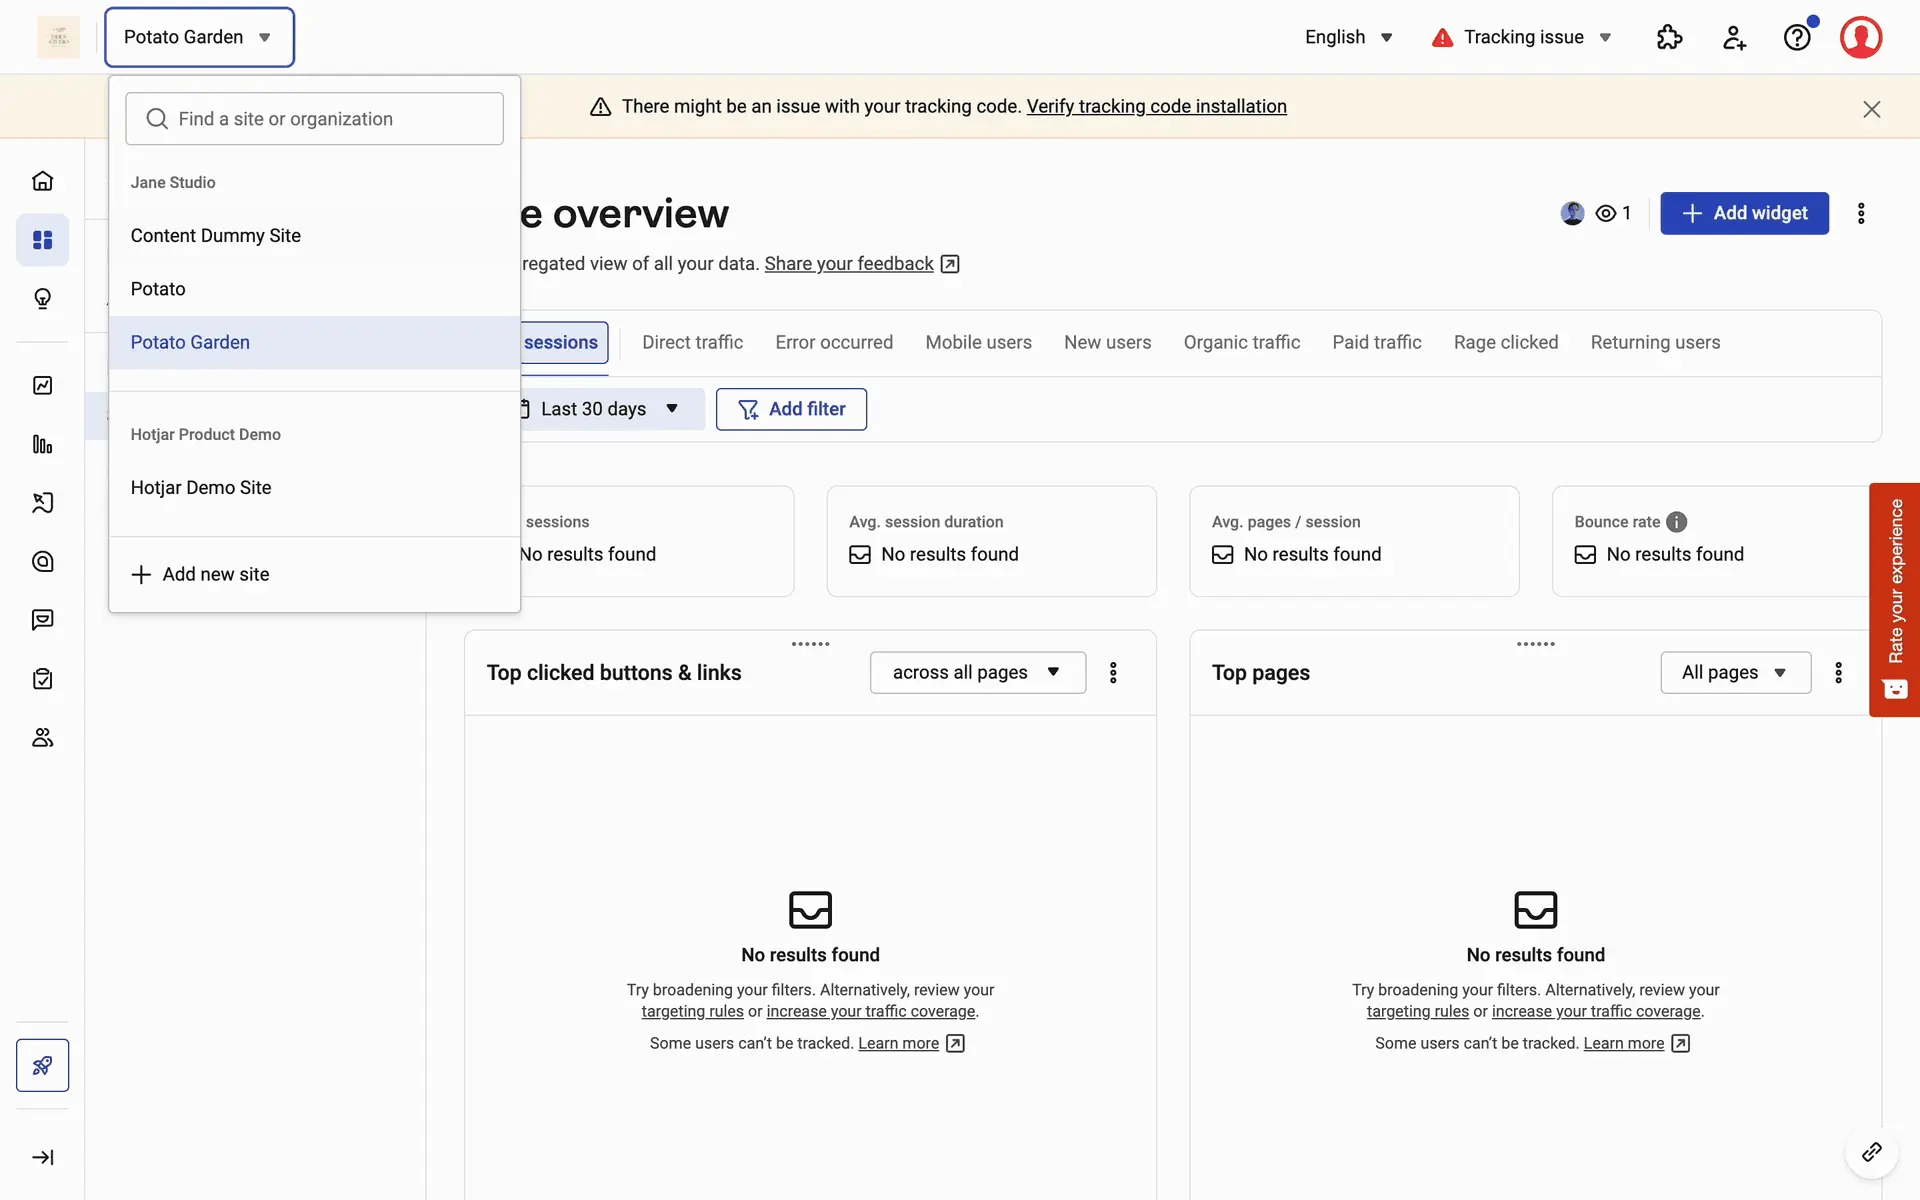Open Verify tracking code installation link
Screen dimensions: 1920x1200
pyautogui.click(x=1156, y=106)
